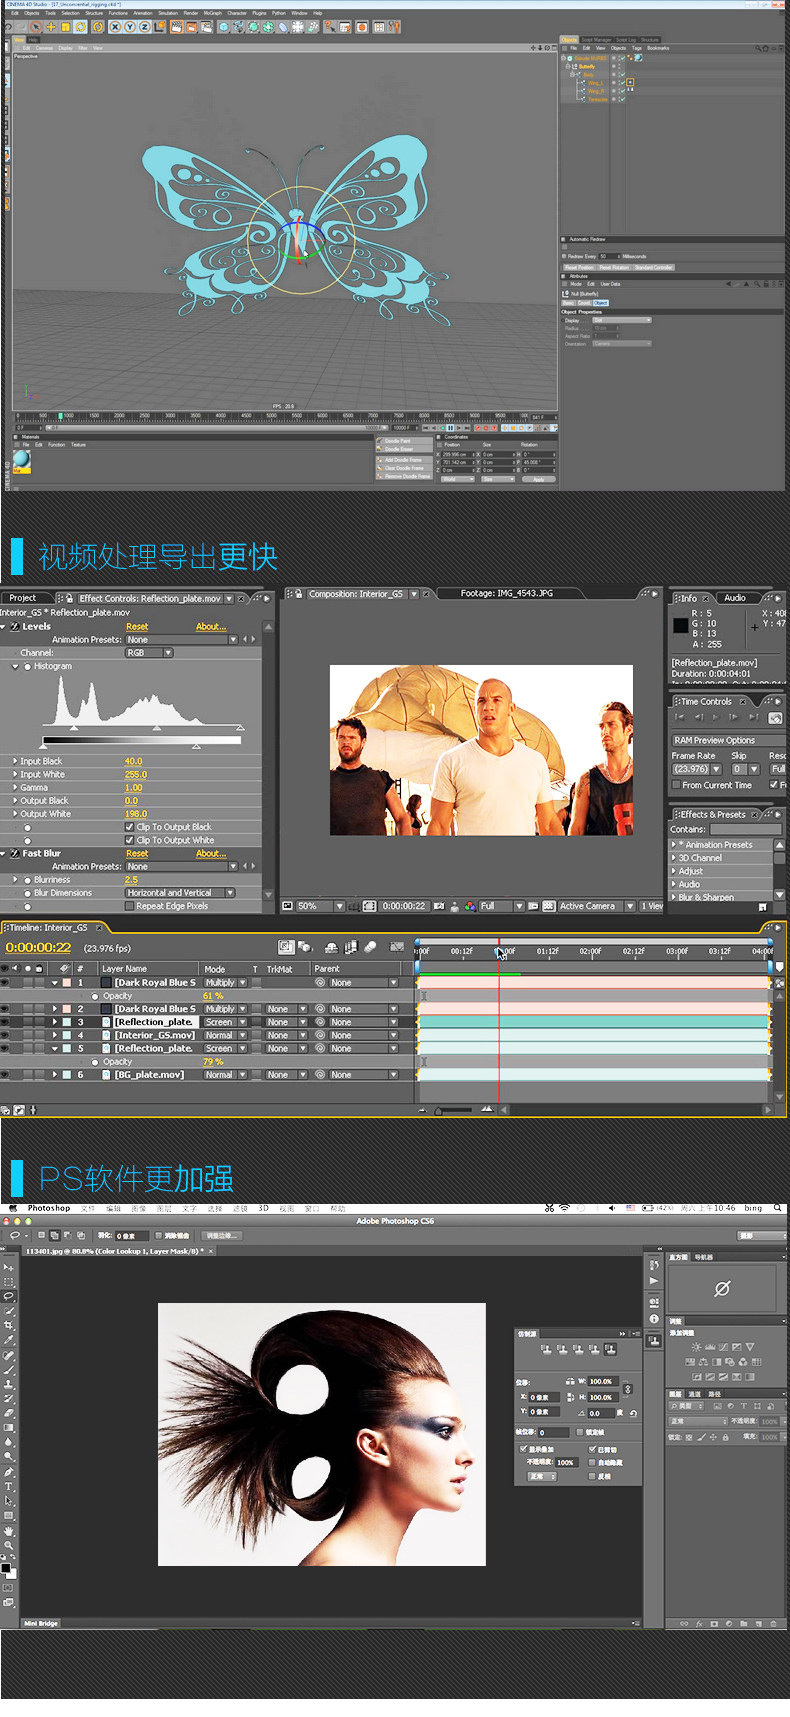Collapse the Histogram section
Screen dimensions: 790x1717
(x=15, y=666)
